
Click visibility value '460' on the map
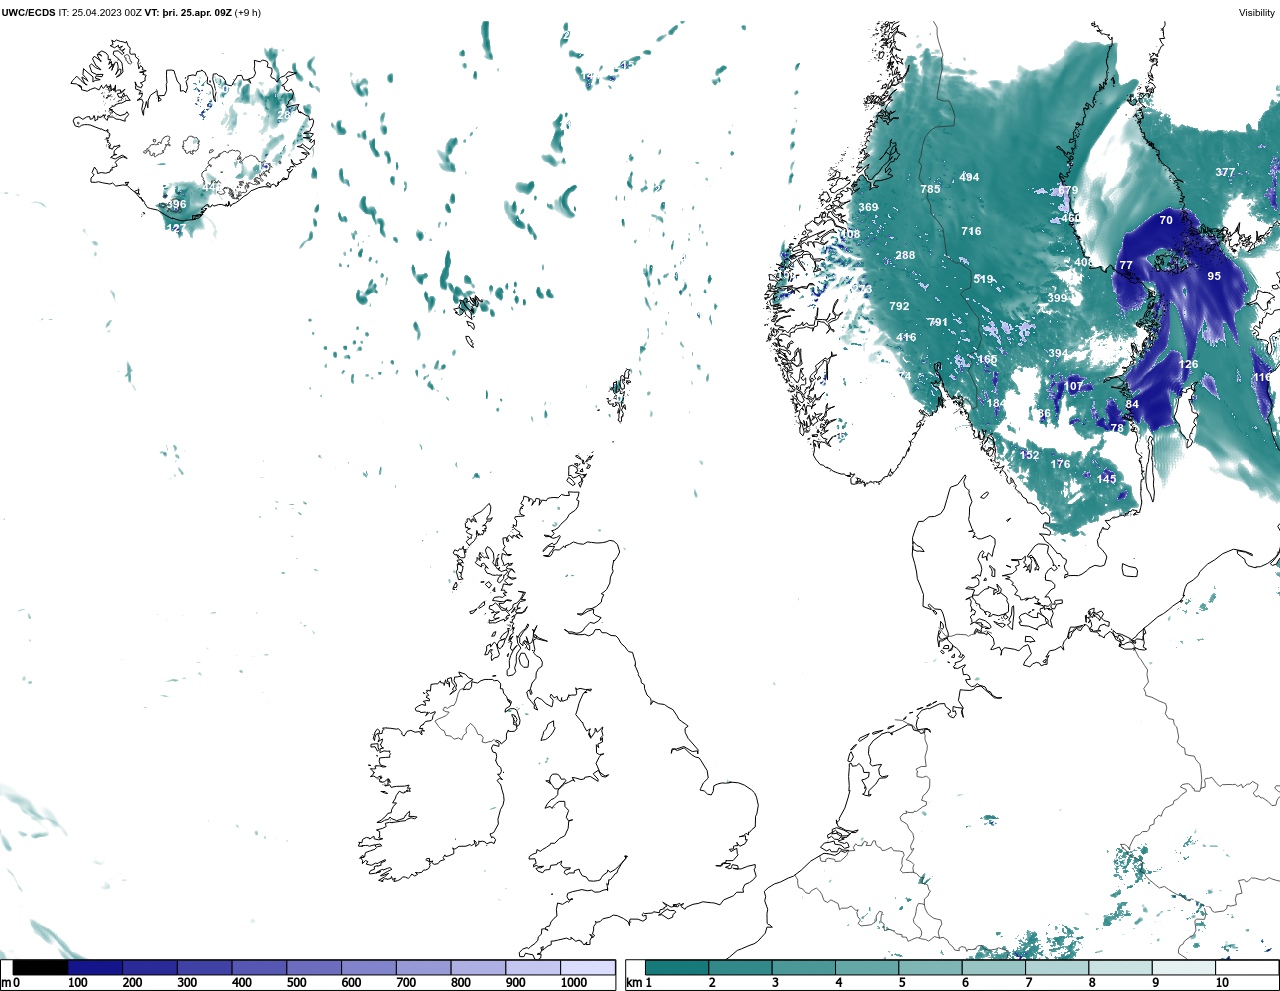click(x=1070, y=218)
